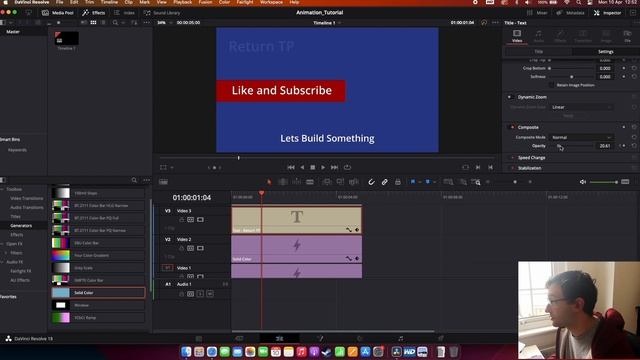640x360 pixels.
Task: Jump to last frame in viewer
Action: (334, 167)
